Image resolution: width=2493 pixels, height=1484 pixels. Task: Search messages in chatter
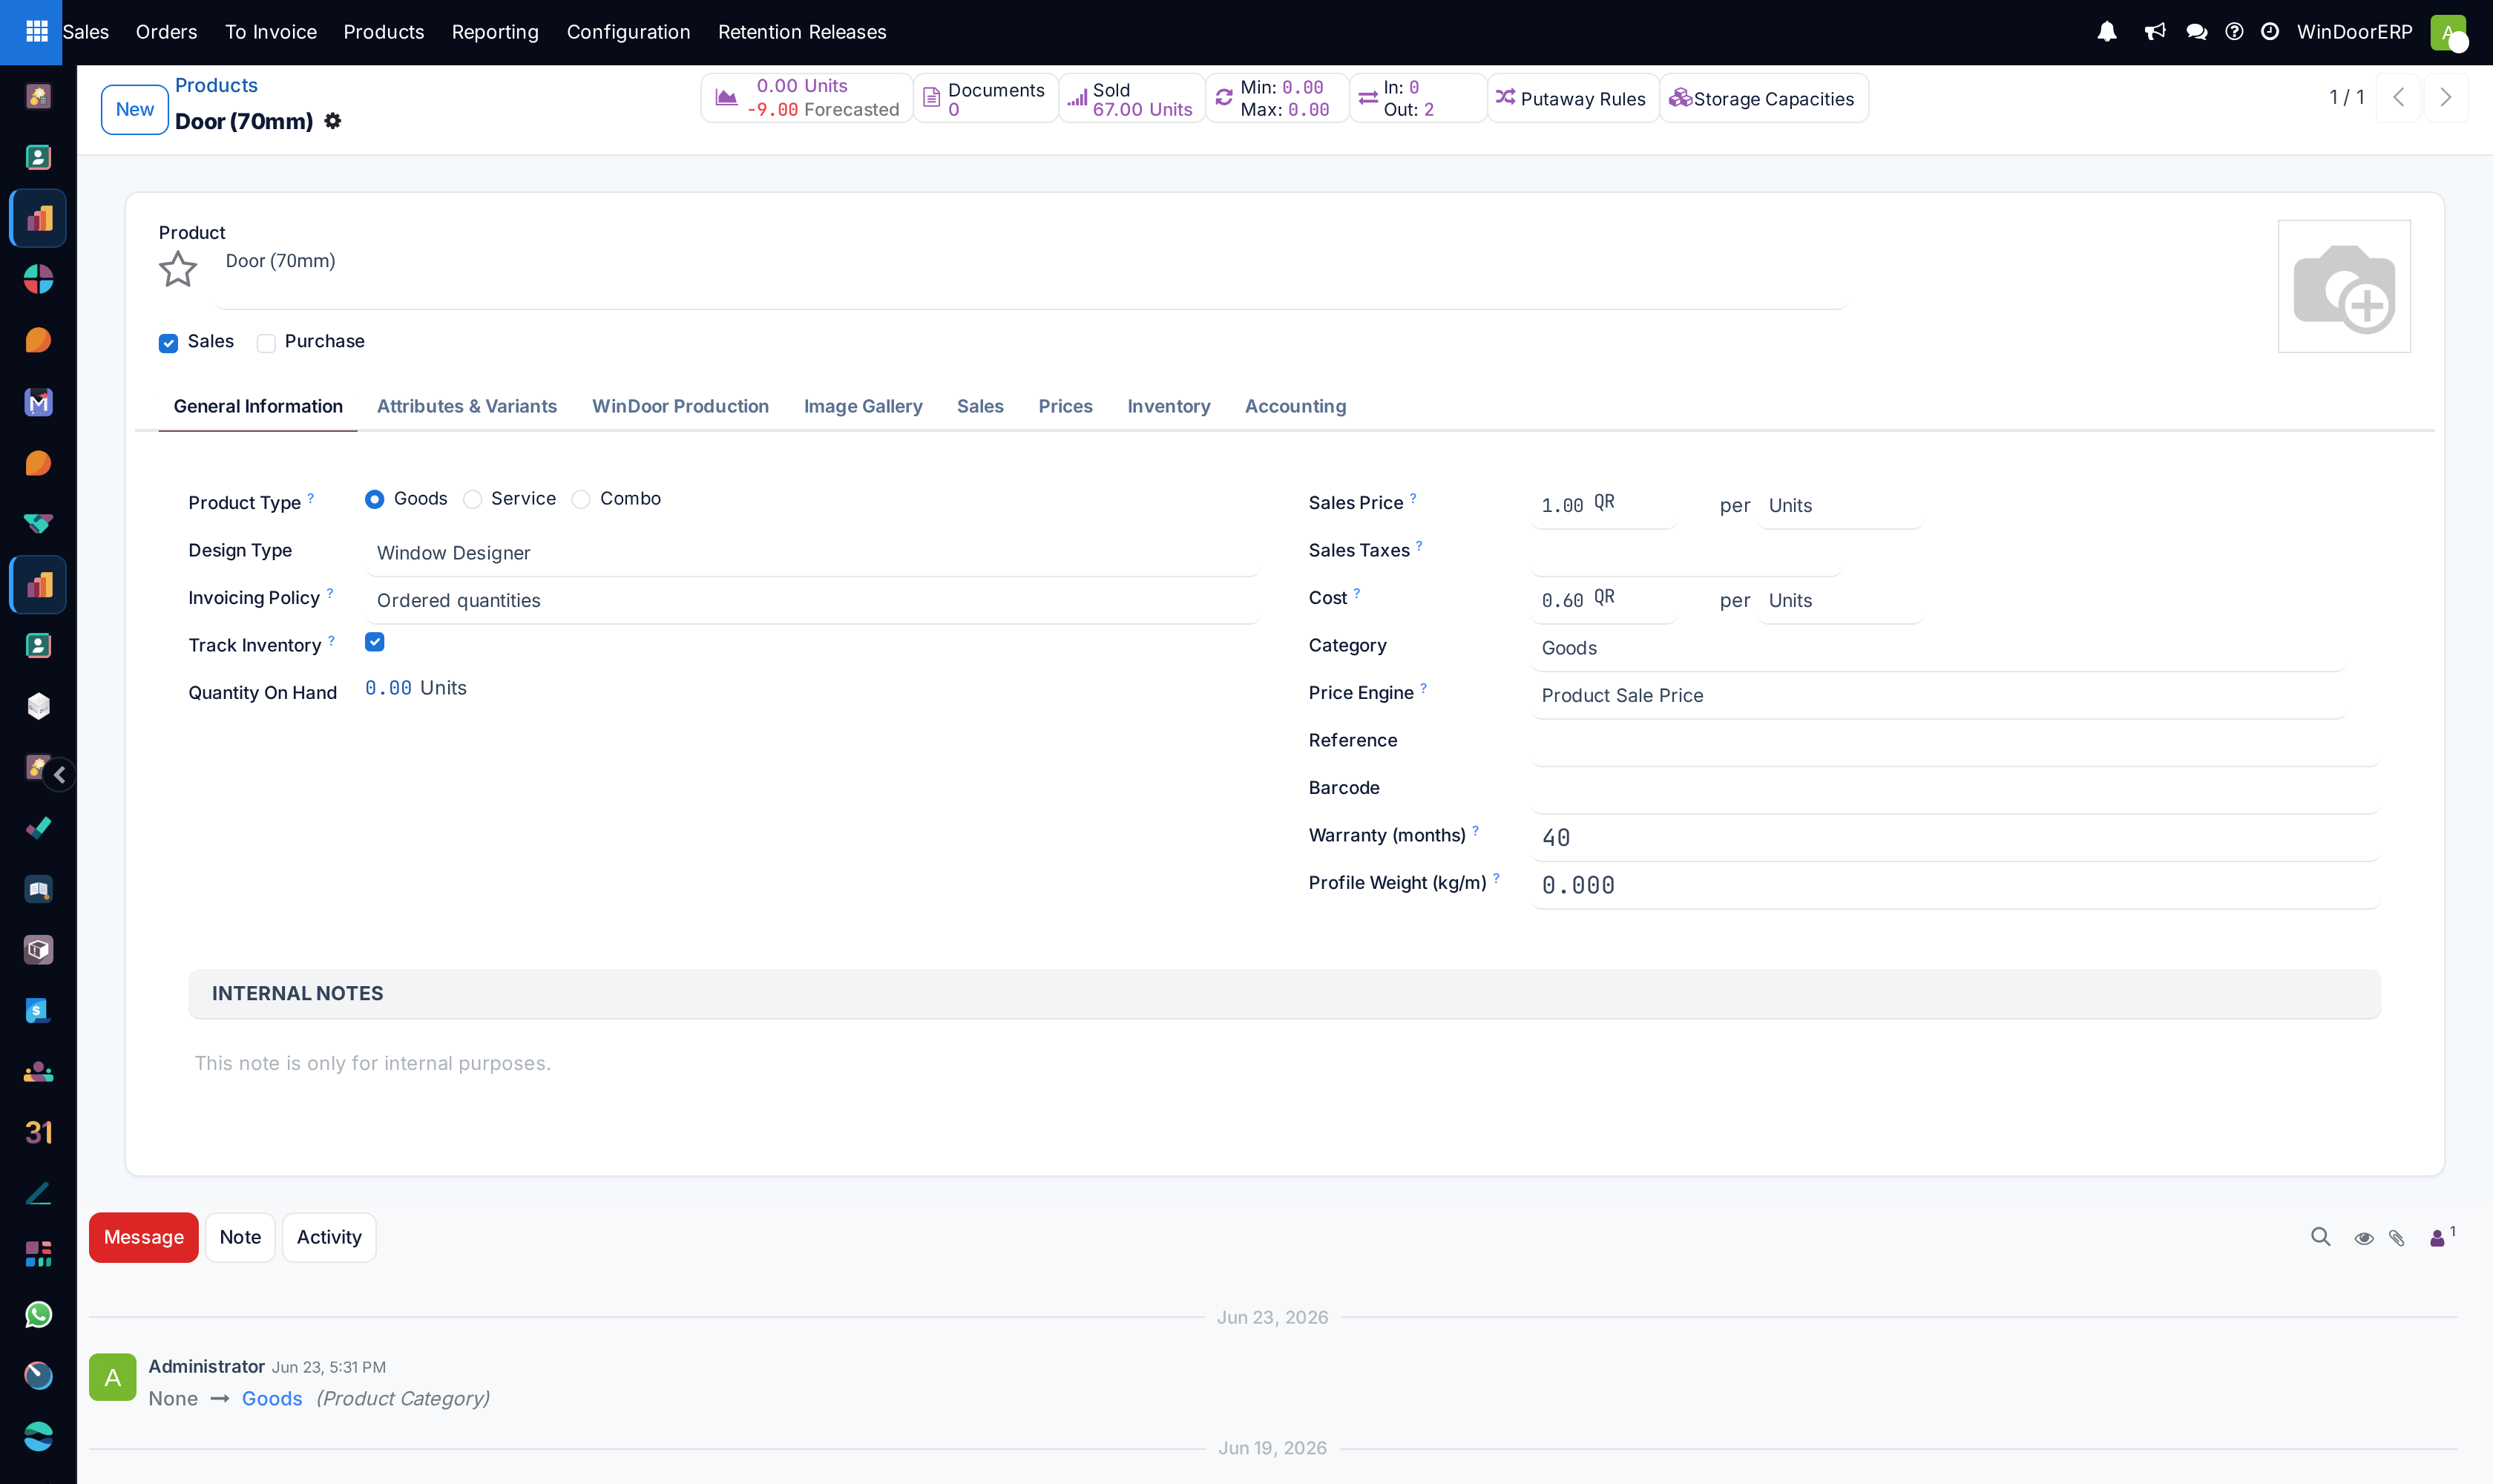[x=2321, y=1237]
